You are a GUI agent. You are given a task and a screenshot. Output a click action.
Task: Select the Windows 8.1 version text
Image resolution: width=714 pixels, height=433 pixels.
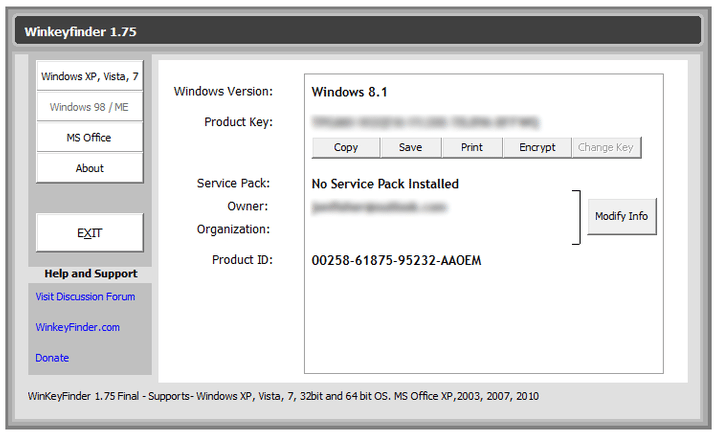tap(349, 92)
